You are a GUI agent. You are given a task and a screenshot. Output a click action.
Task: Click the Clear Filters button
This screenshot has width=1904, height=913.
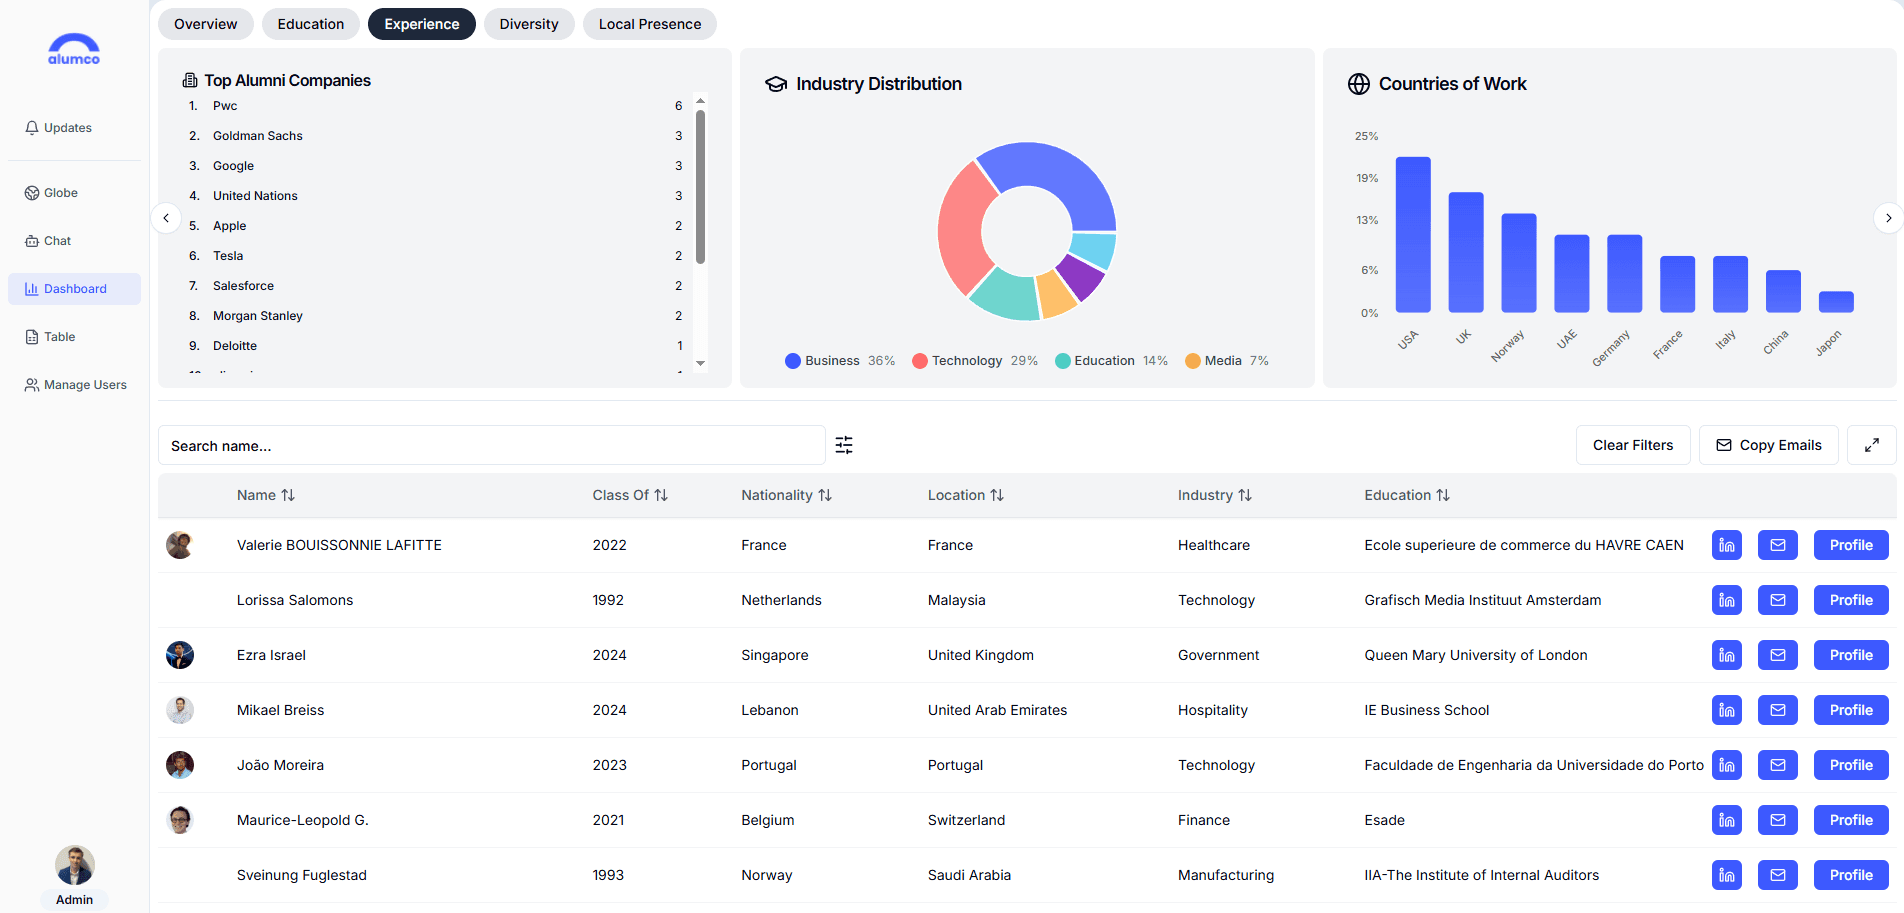click(1633, 444)
